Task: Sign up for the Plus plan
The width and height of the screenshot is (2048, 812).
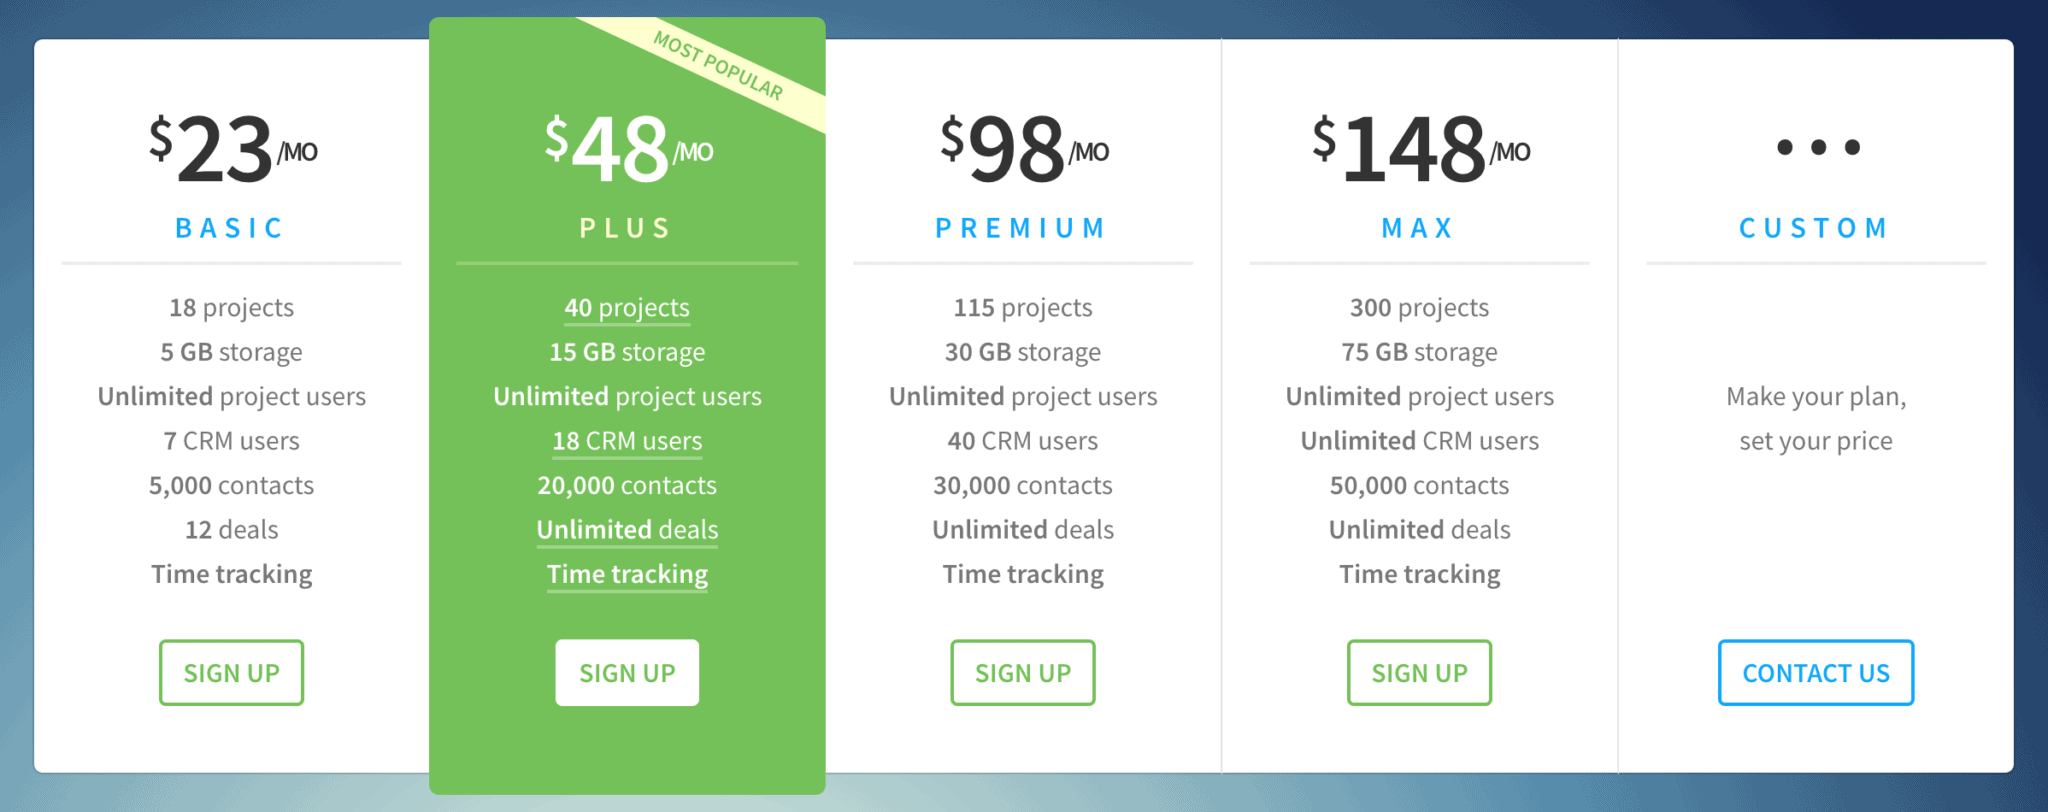Action: [x=627, y=673]
